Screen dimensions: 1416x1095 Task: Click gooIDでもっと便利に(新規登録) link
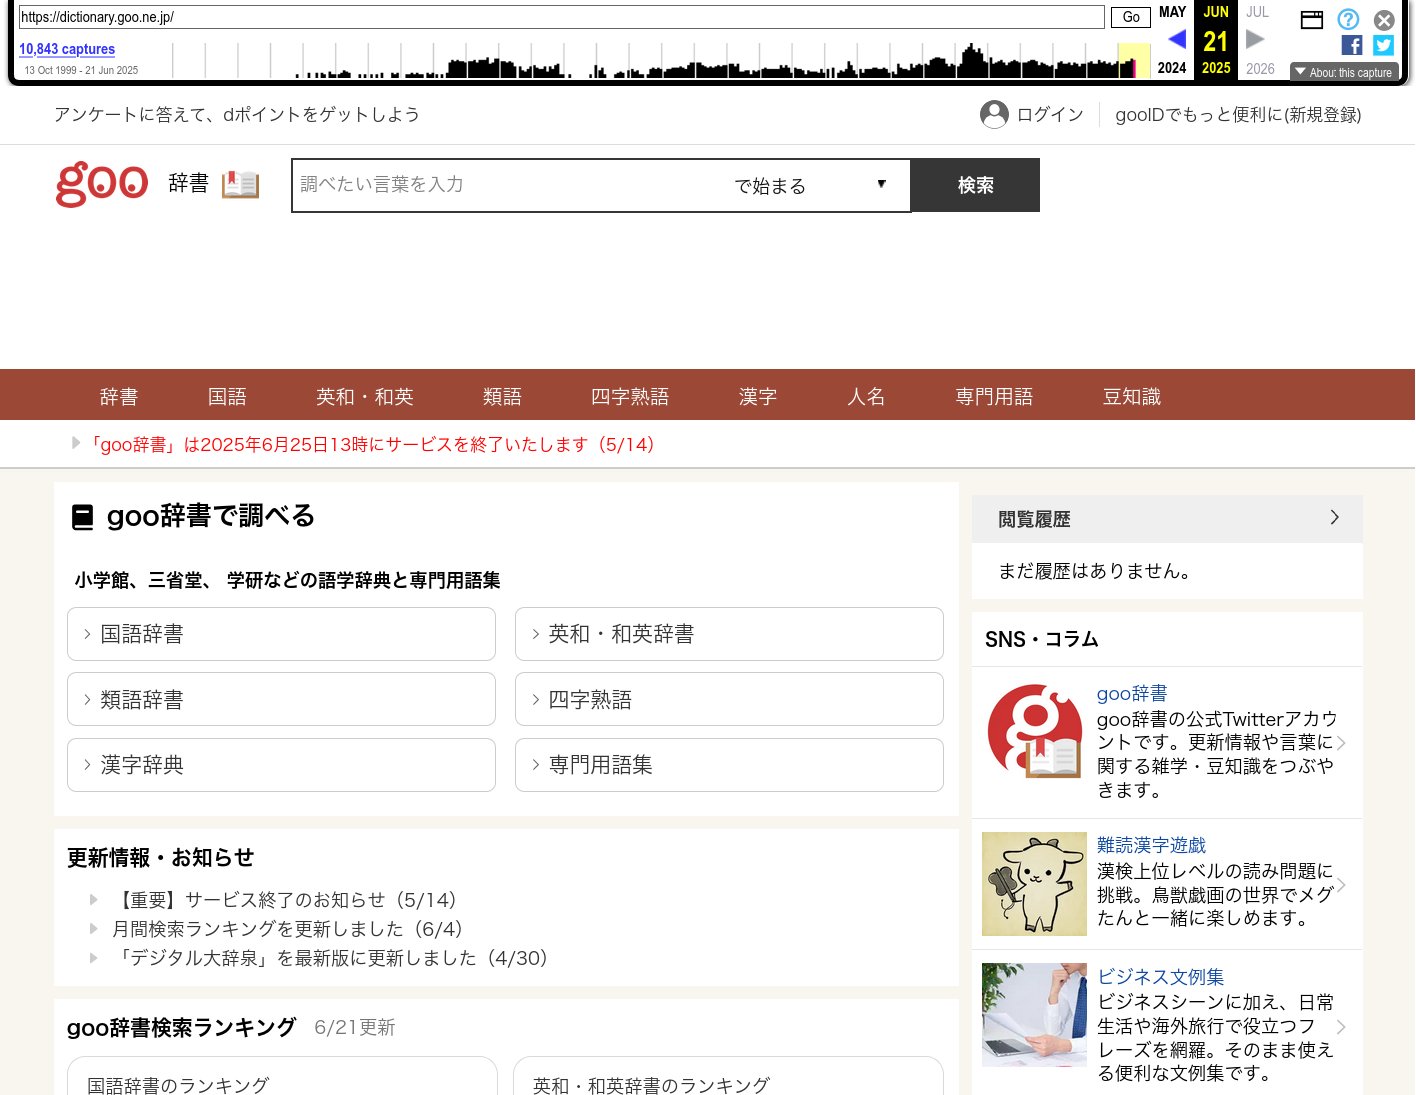tap(1238, 115)
